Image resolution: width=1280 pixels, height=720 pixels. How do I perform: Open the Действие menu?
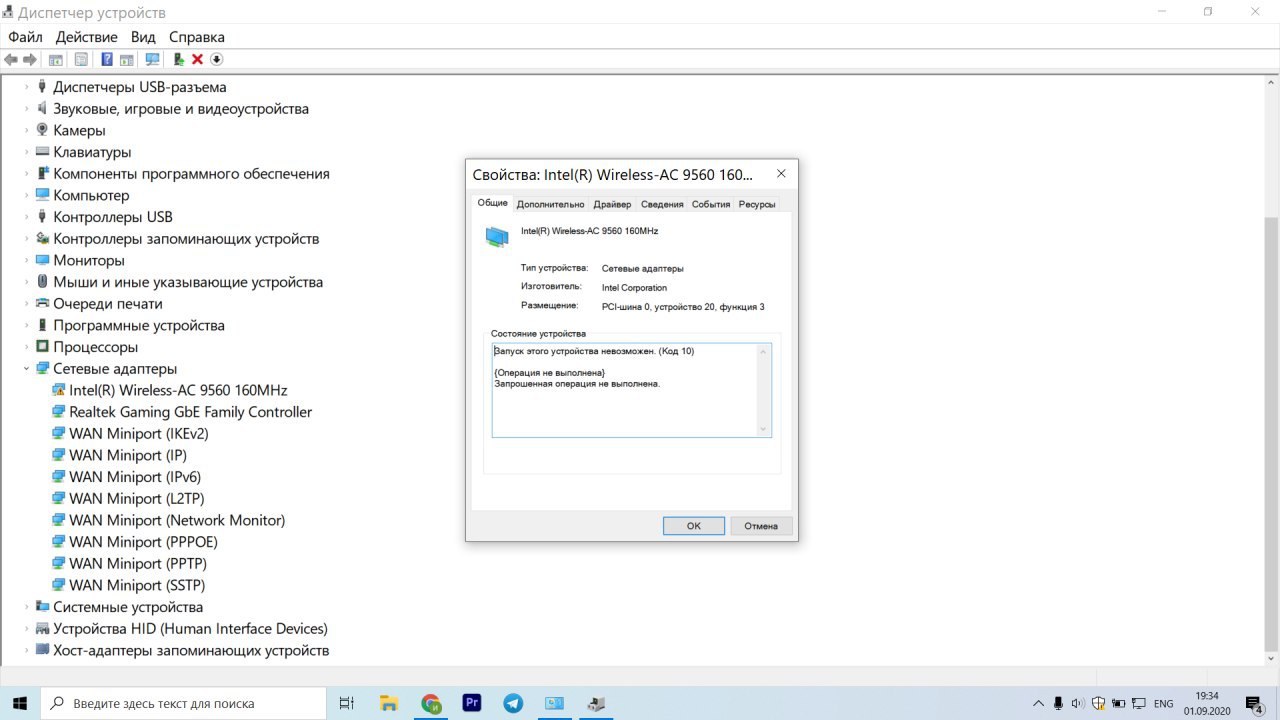pyautogui.click(x=87, y=37)
